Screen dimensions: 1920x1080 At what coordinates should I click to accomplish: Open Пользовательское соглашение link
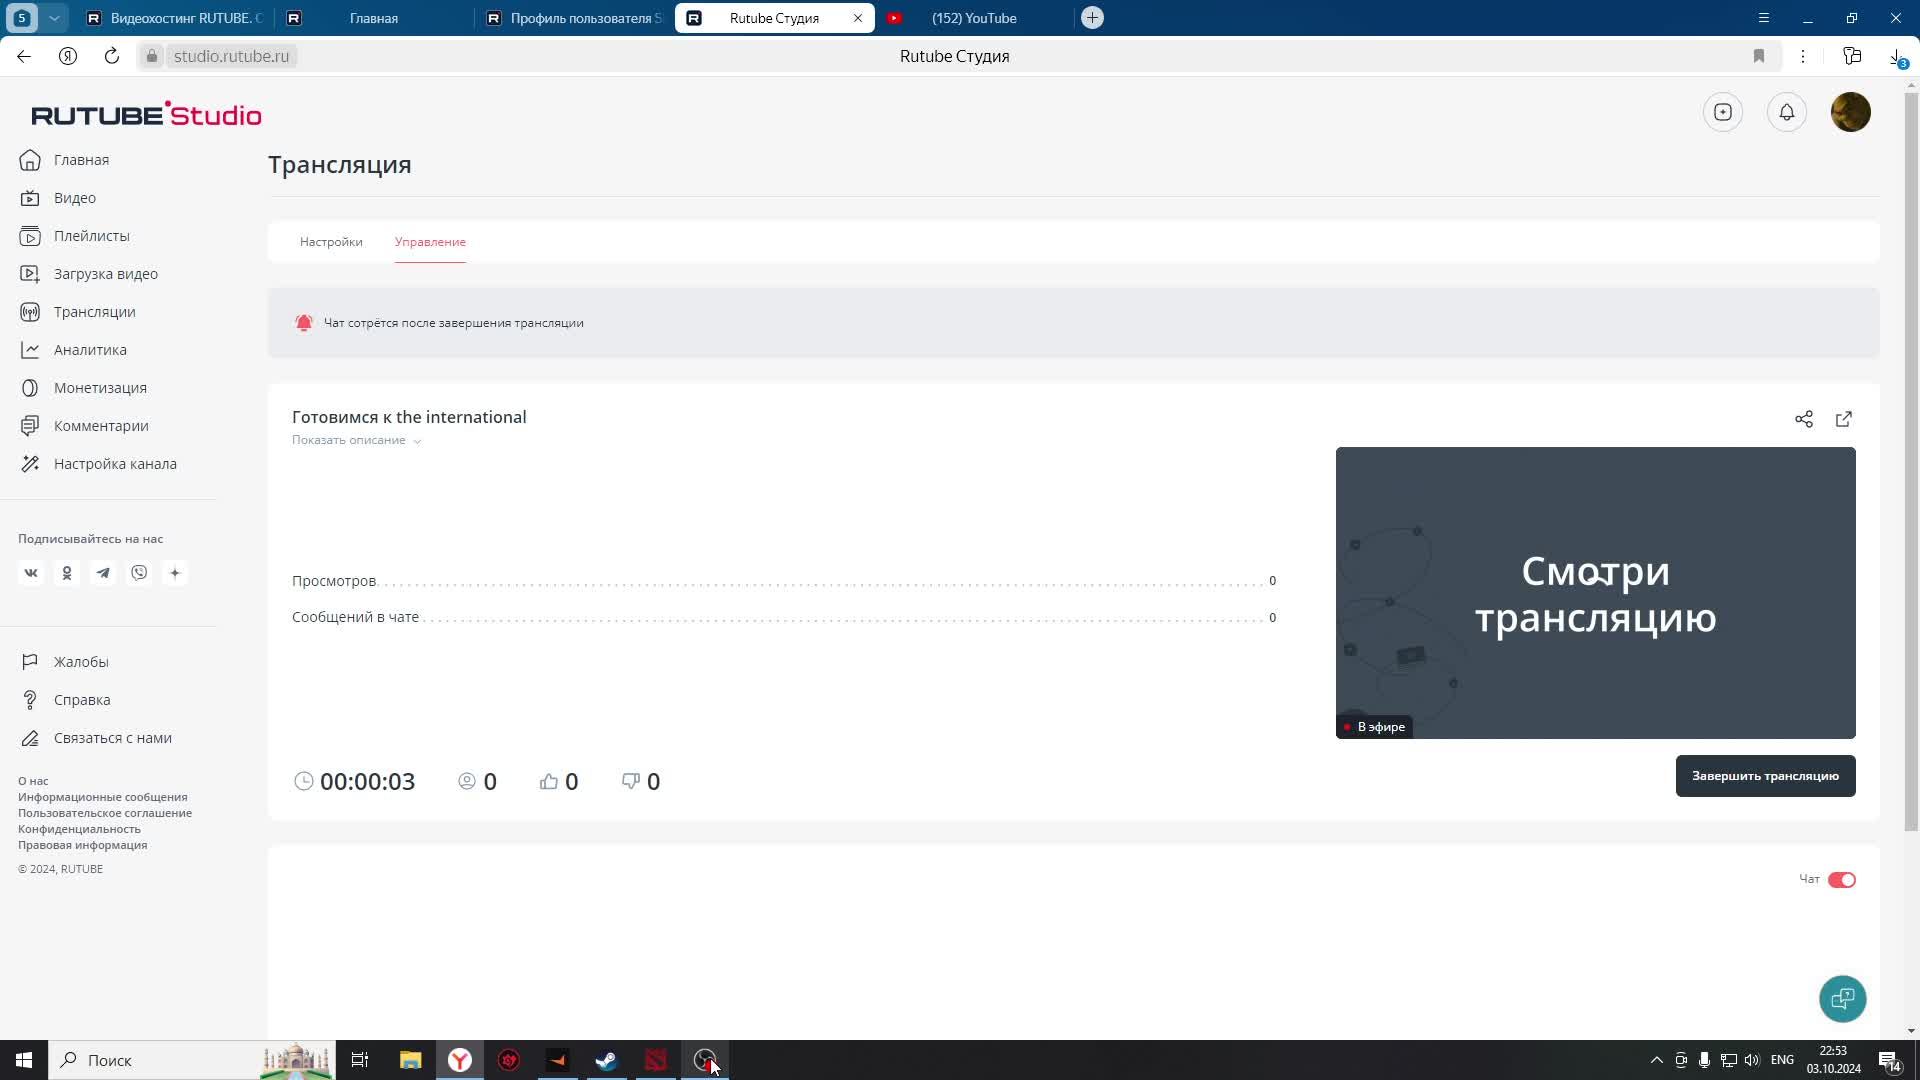[105, 813]
